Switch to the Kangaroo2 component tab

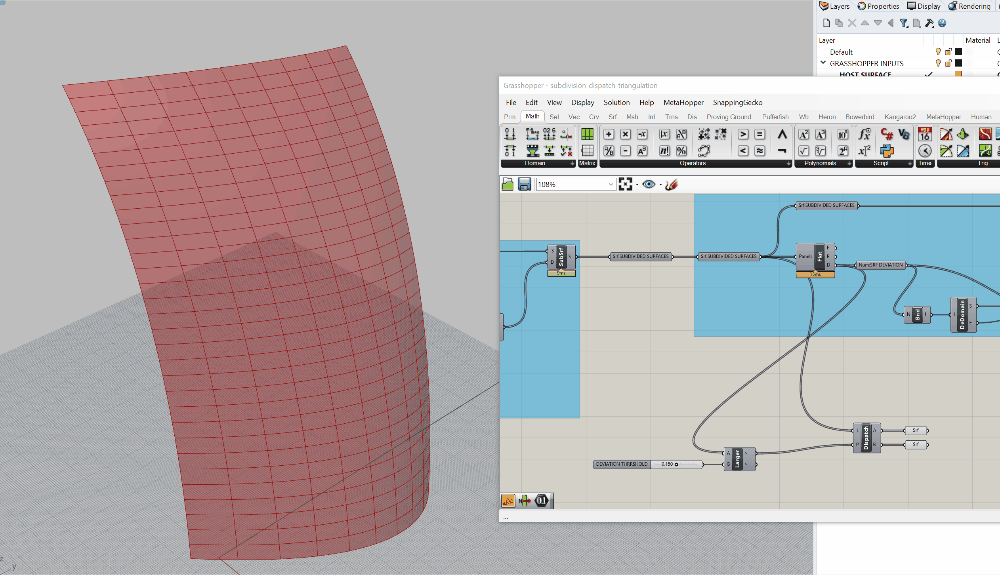(902, 117)
